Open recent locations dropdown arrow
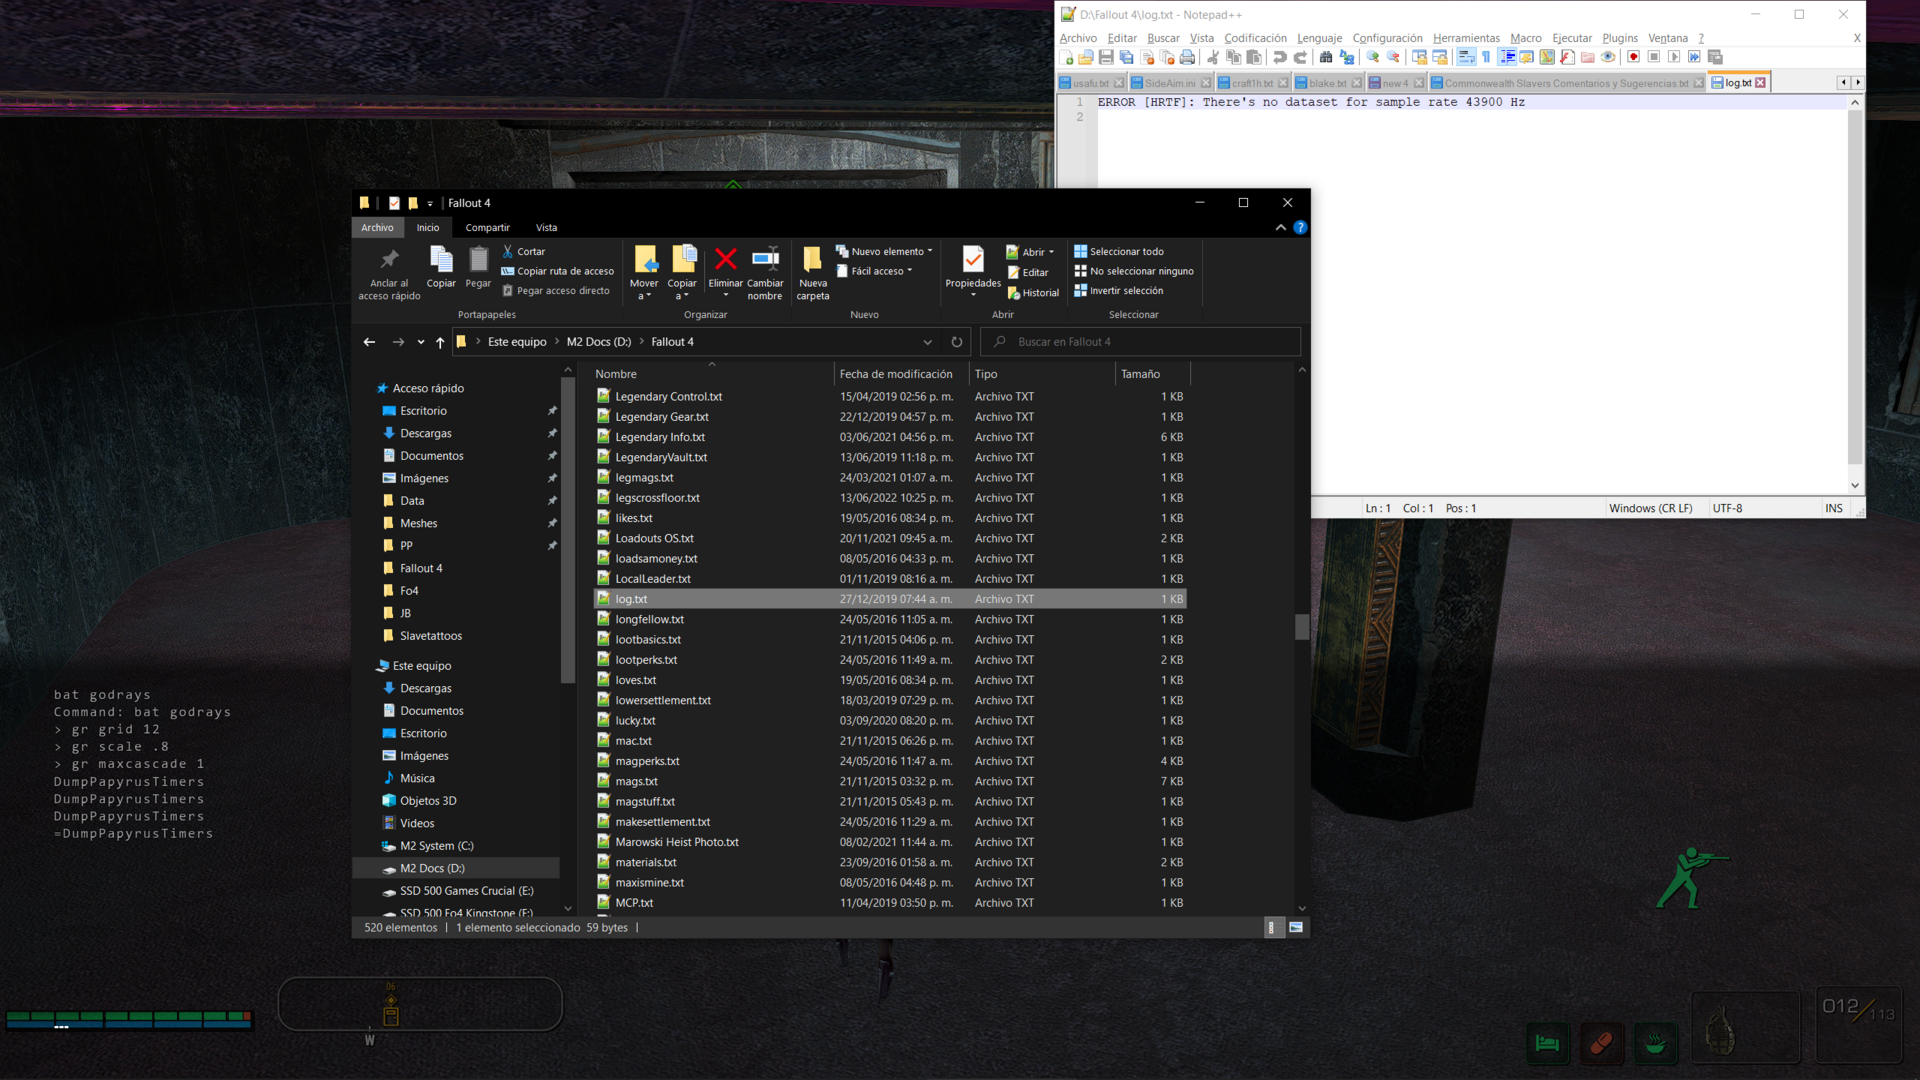 tap(421, 342)
